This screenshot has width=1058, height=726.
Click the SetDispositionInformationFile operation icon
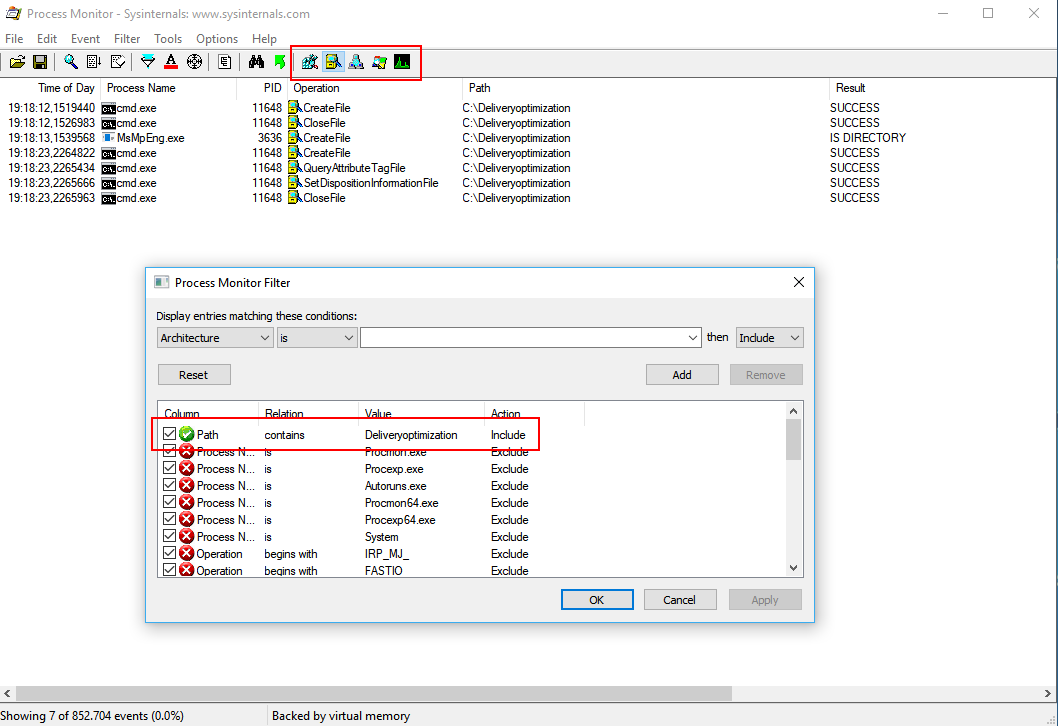coord(294,182)
